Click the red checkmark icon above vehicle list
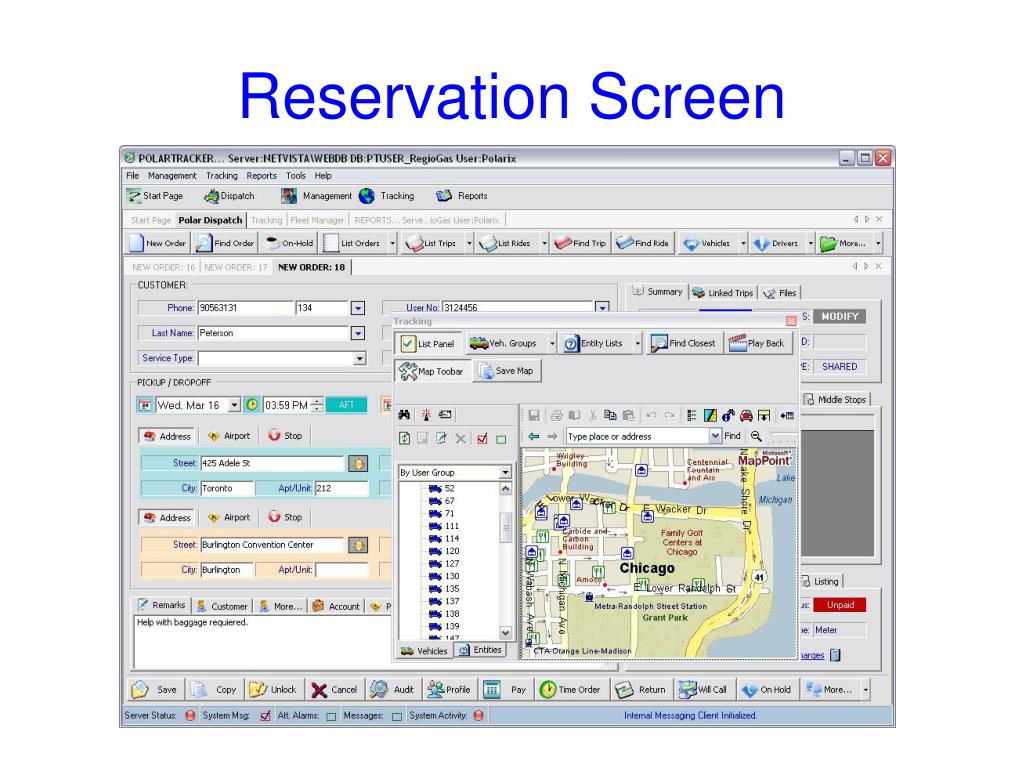The image size is (1024, 768). [x=482, y=439]
